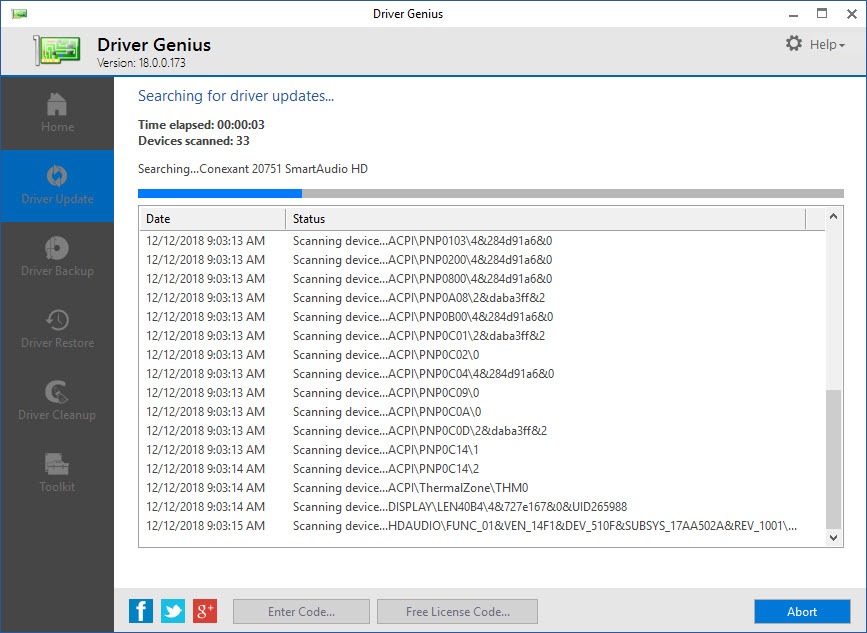Click the Driver Genius logo in the header
This screenshot has width=867, height=633.
click(x=56, y=50)
